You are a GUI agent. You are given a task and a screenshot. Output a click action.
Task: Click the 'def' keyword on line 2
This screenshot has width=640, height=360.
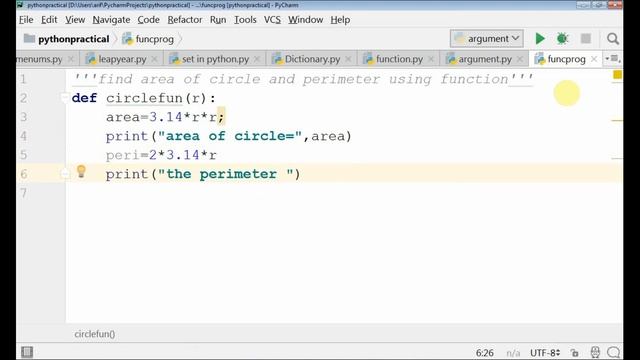[84, 98]
